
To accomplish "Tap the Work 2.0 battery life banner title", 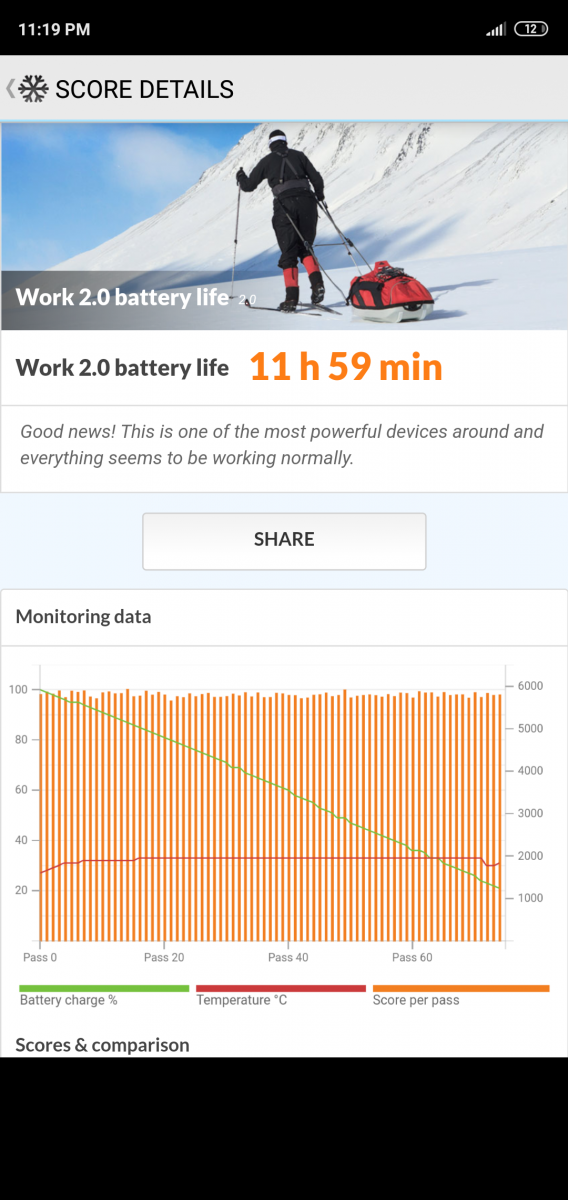I will point(122,297).
